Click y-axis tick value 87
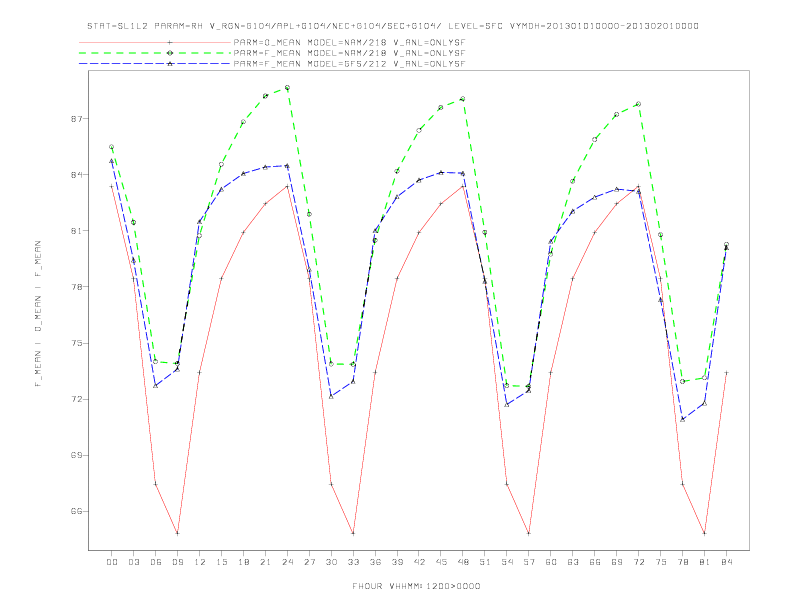The height and width of the screenshot is (612, 792). tap(76, 119)
